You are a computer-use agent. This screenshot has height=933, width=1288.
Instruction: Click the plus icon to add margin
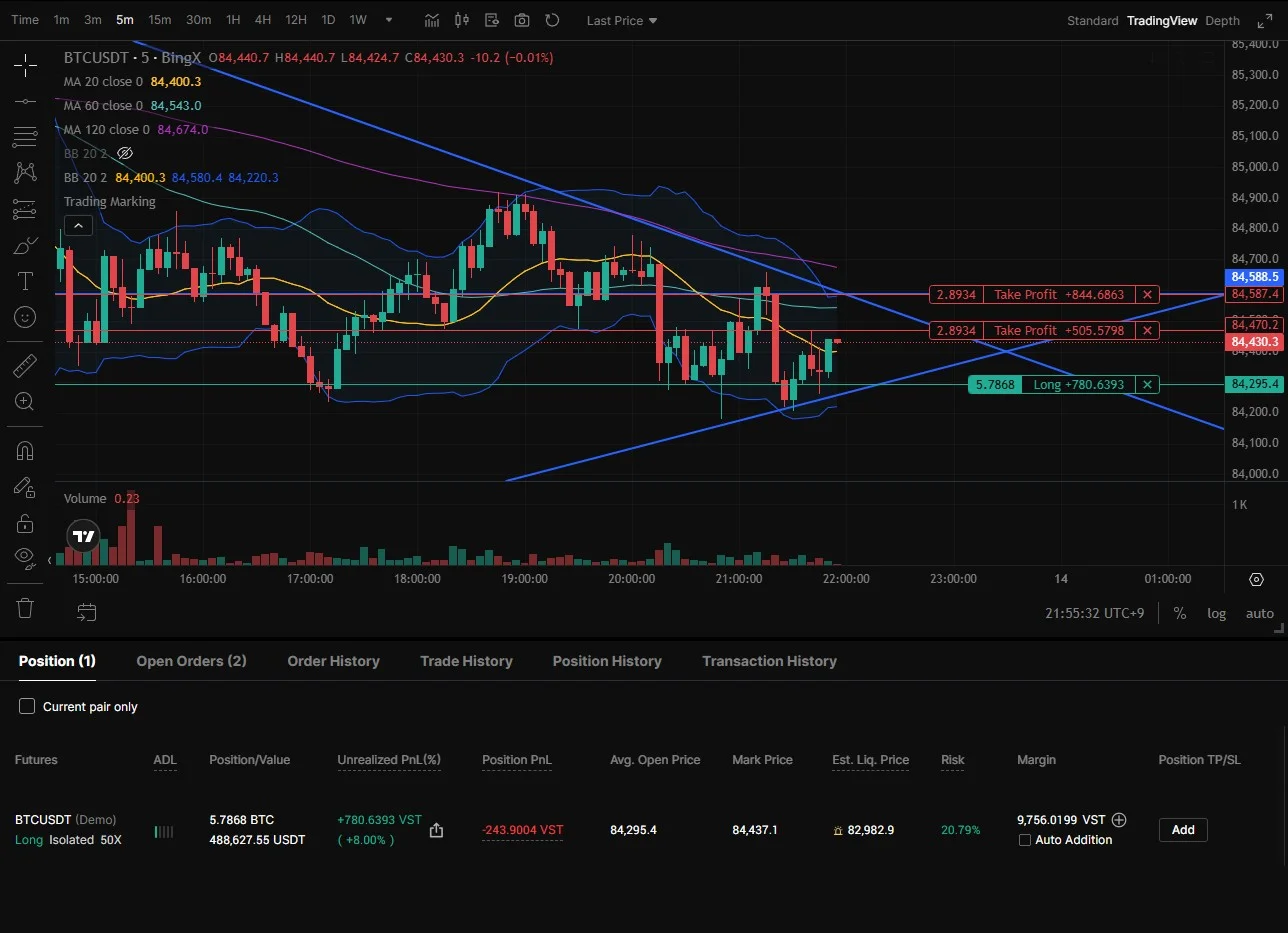click(1119, 820)
